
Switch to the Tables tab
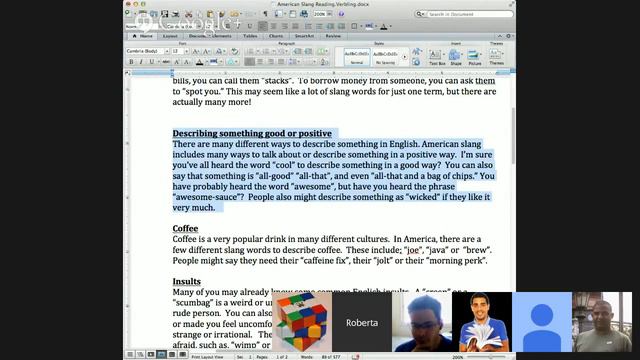point(250,36)
